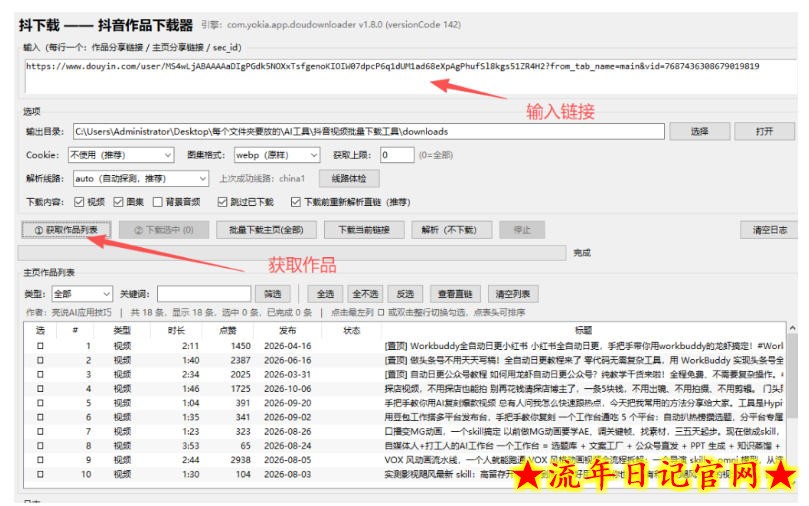
Task: Toggle 下载前重新解析直链 checkbox
Action: point(296,202)
